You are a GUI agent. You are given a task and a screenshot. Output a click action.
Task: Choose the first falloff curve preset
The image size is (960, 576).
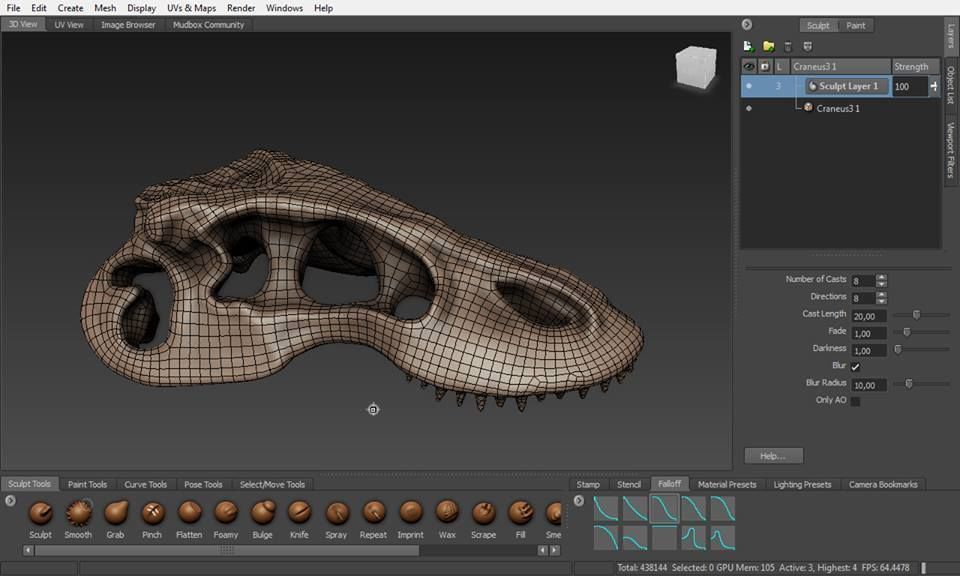(x=606, y=509)
